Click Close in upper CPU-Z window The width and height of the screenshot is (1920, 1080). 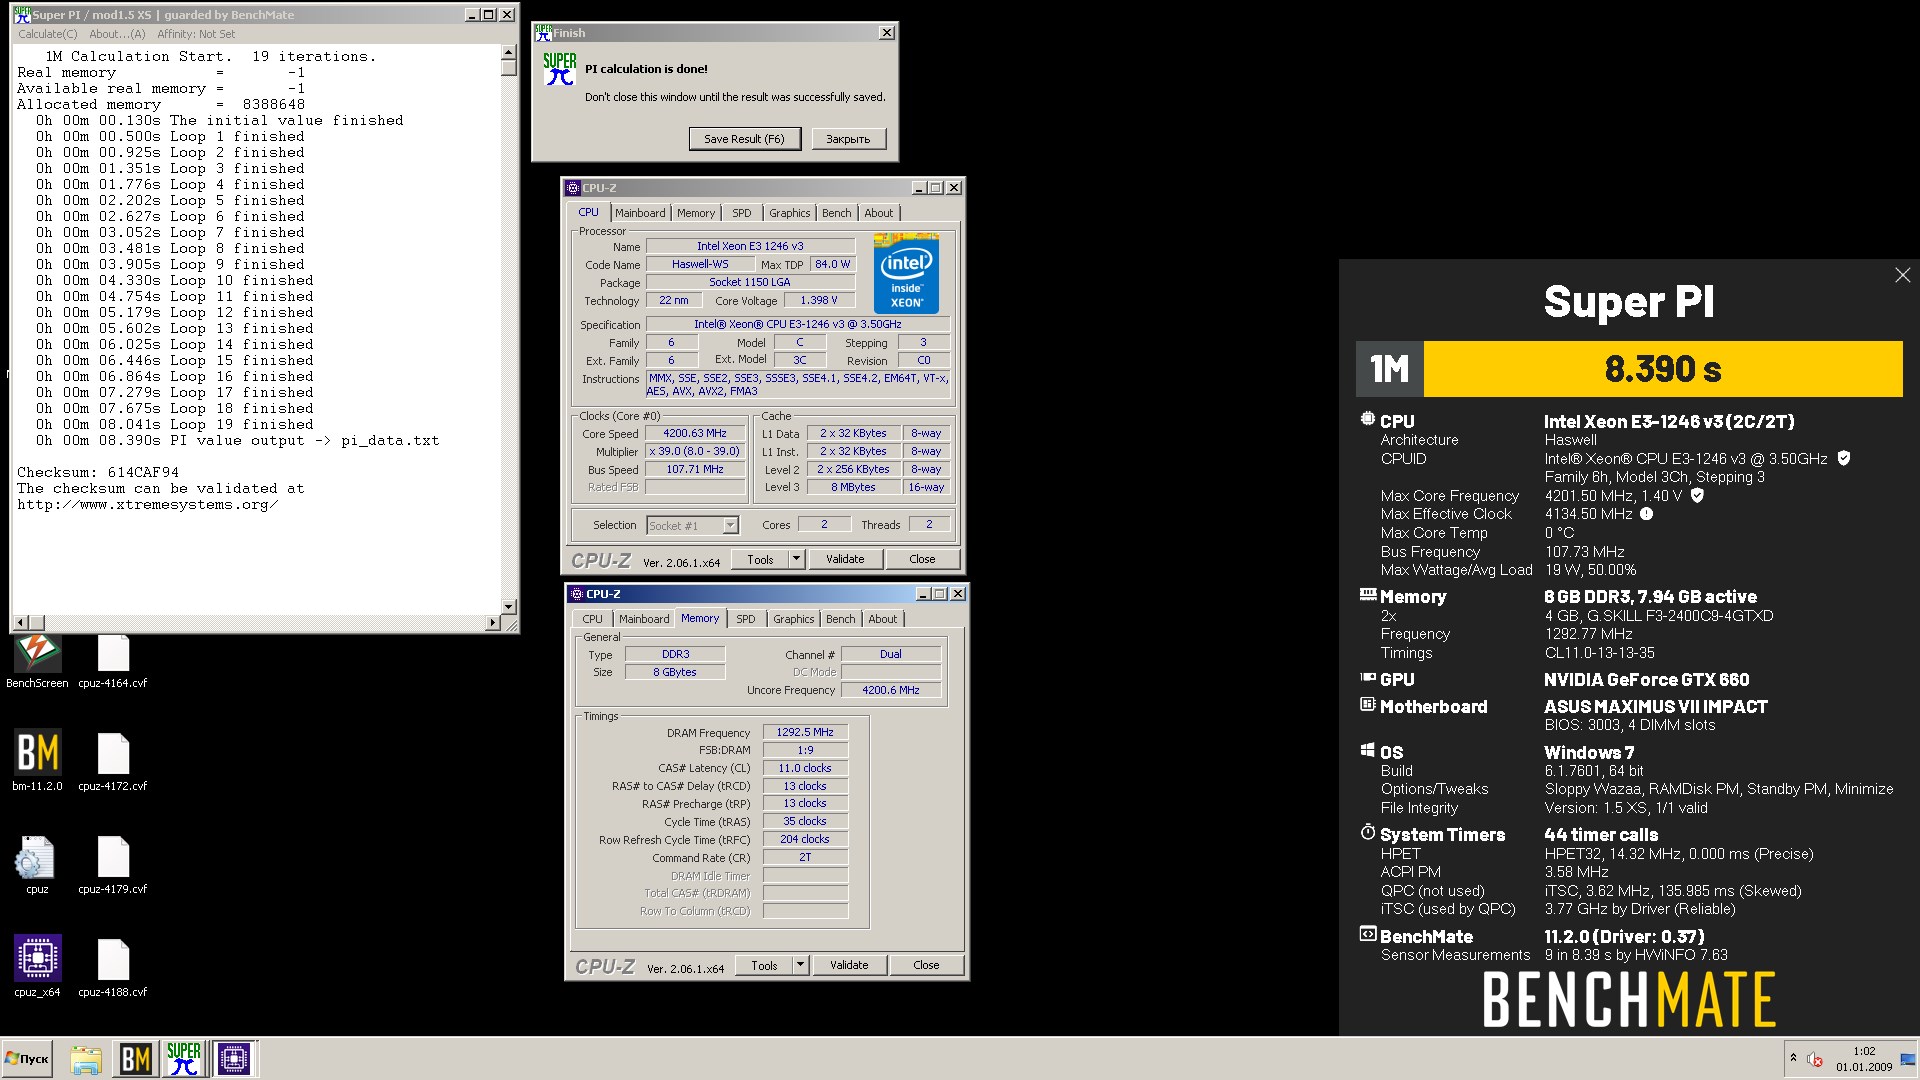[x=922, y=560]
